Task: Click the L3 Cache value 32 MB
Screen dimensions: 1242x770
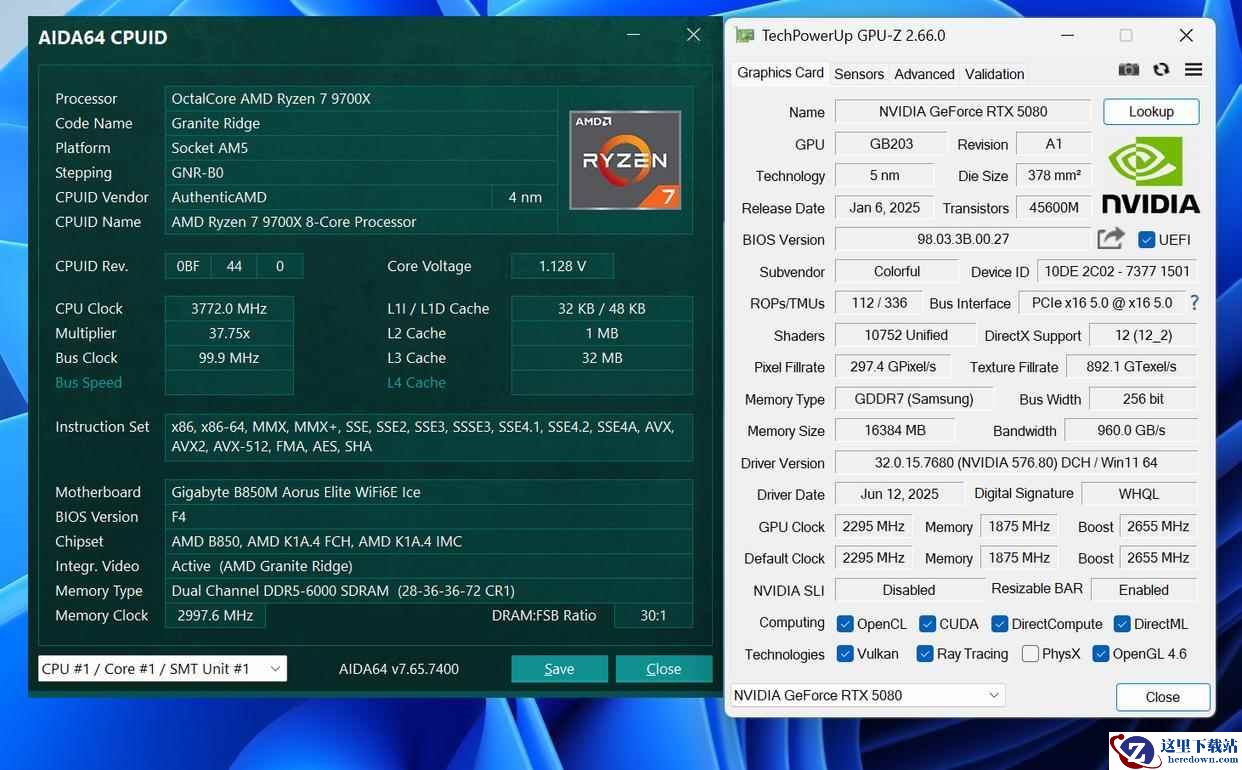Action: click(x=602, y=358)
